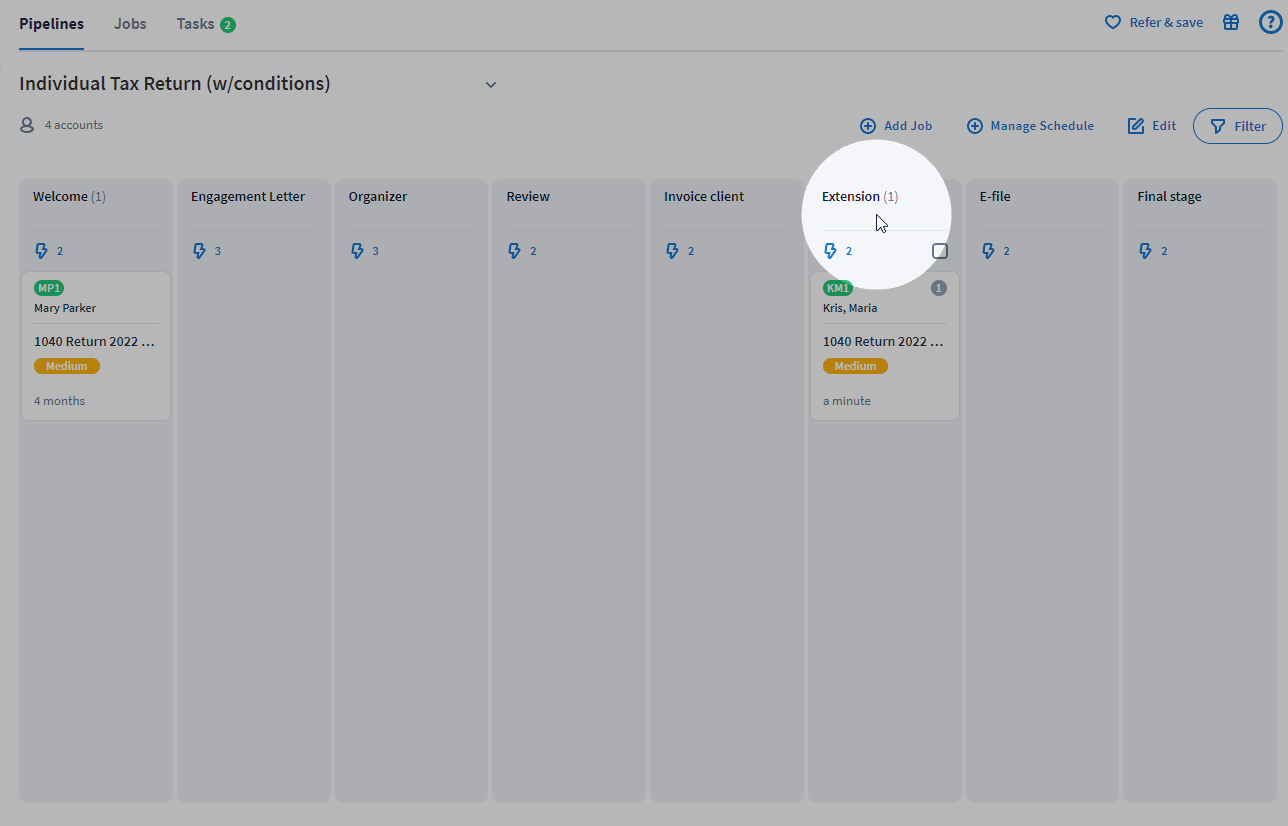Screen dimensions: 1288x826
Task: Open automations icon in the Review column
Action: 515,251
